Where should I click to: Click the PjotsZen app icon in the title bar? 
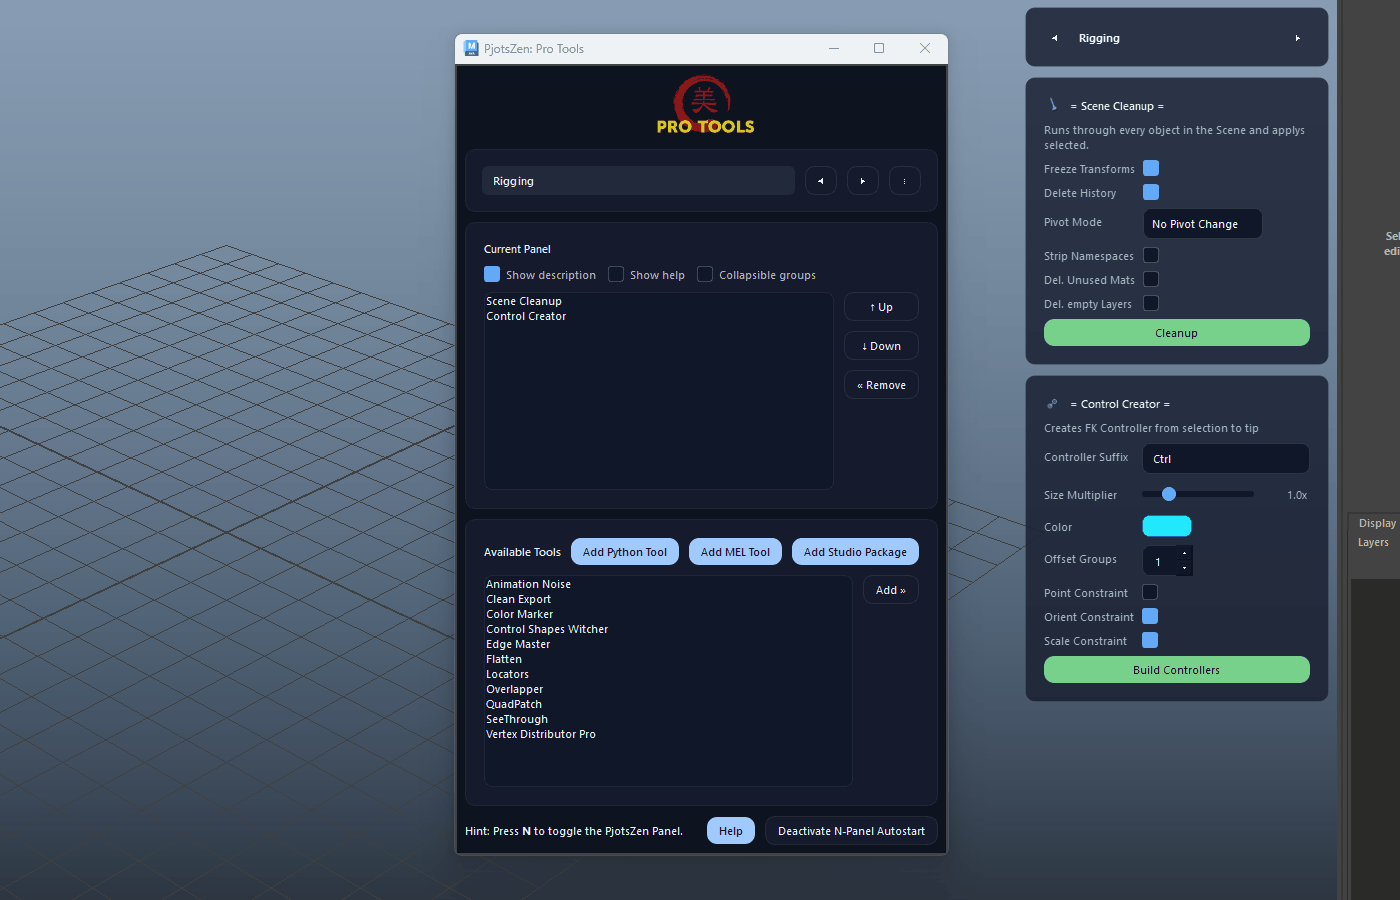point(472,48)
